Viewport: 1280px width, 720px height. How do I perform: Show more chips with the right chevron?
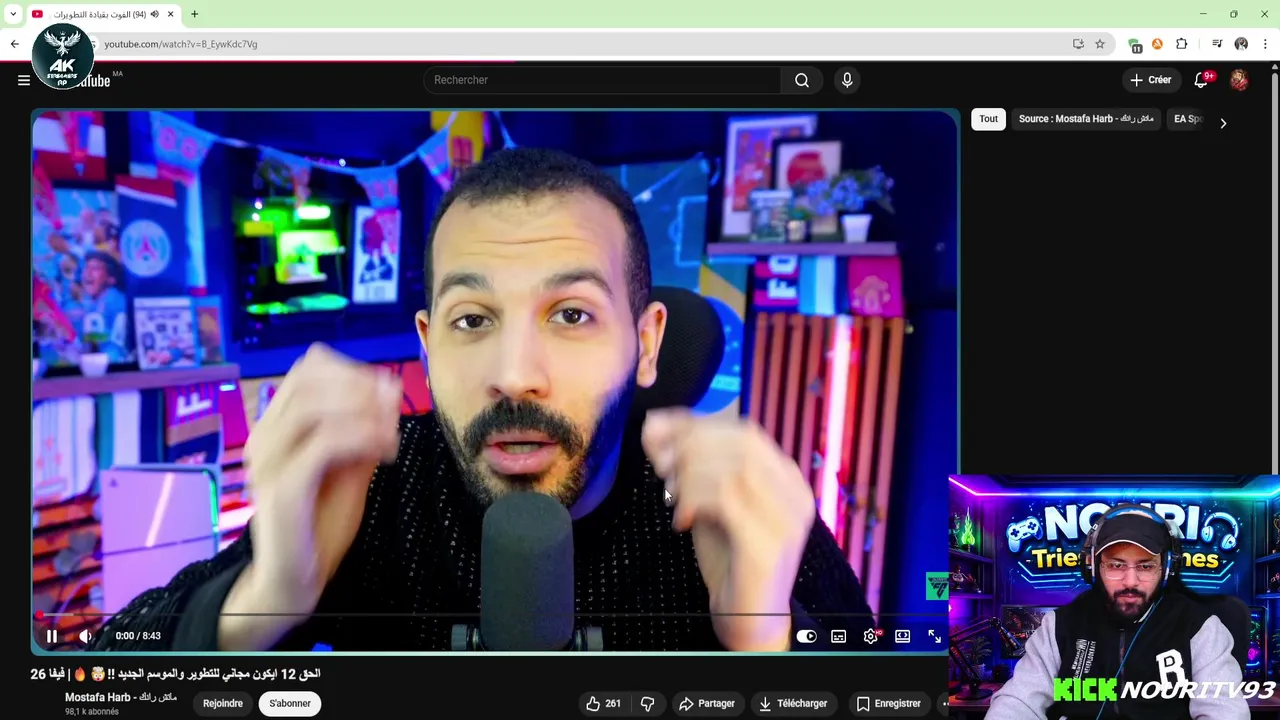coord(1223,123)
